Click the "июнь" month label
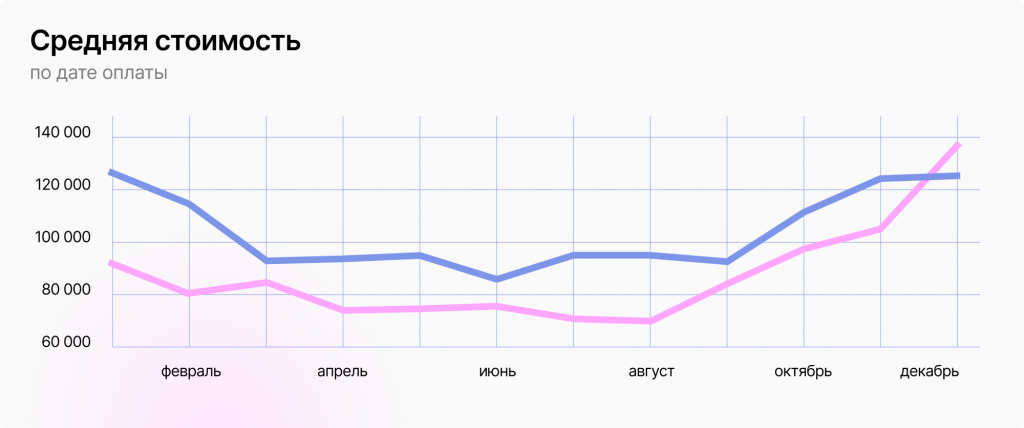Screen dimensions: 1024x428 point(497,372)
